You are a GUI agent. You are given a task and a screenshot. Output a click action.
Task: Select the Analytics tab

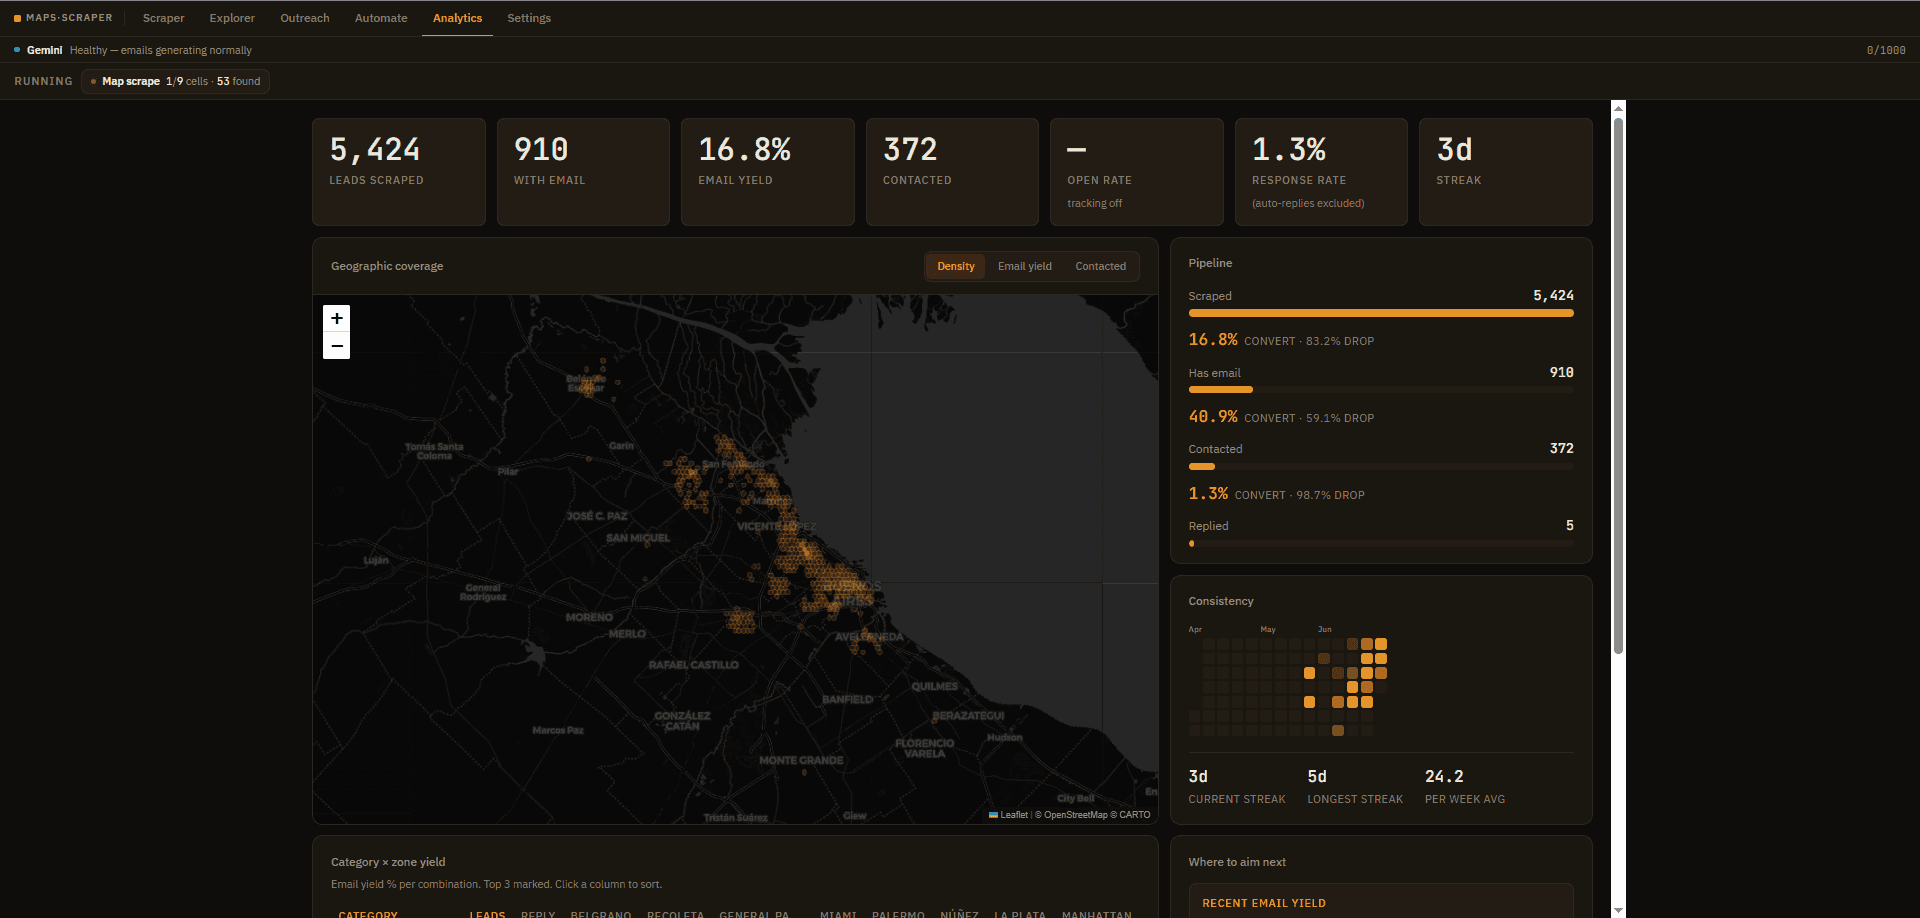[x=457, y=18]
